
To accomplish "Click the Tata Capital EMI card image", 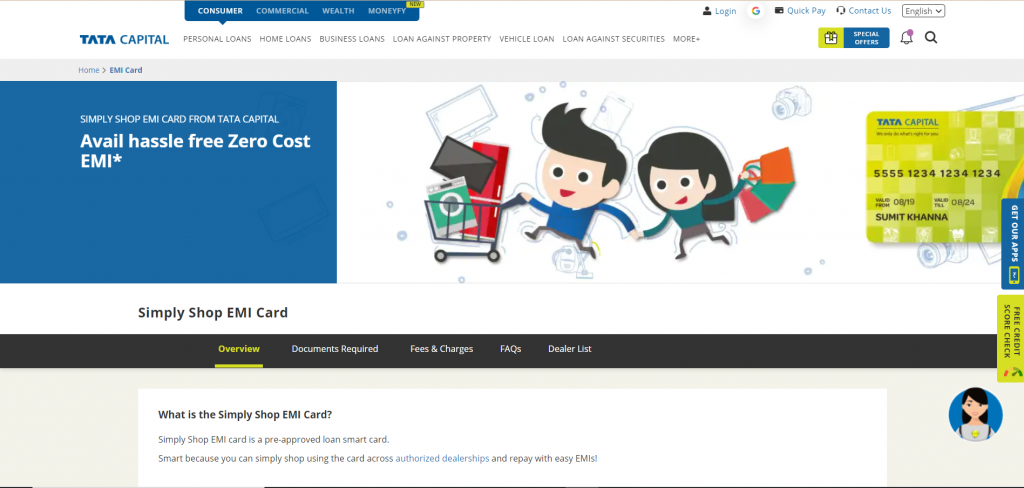I will tap(944, 177).
